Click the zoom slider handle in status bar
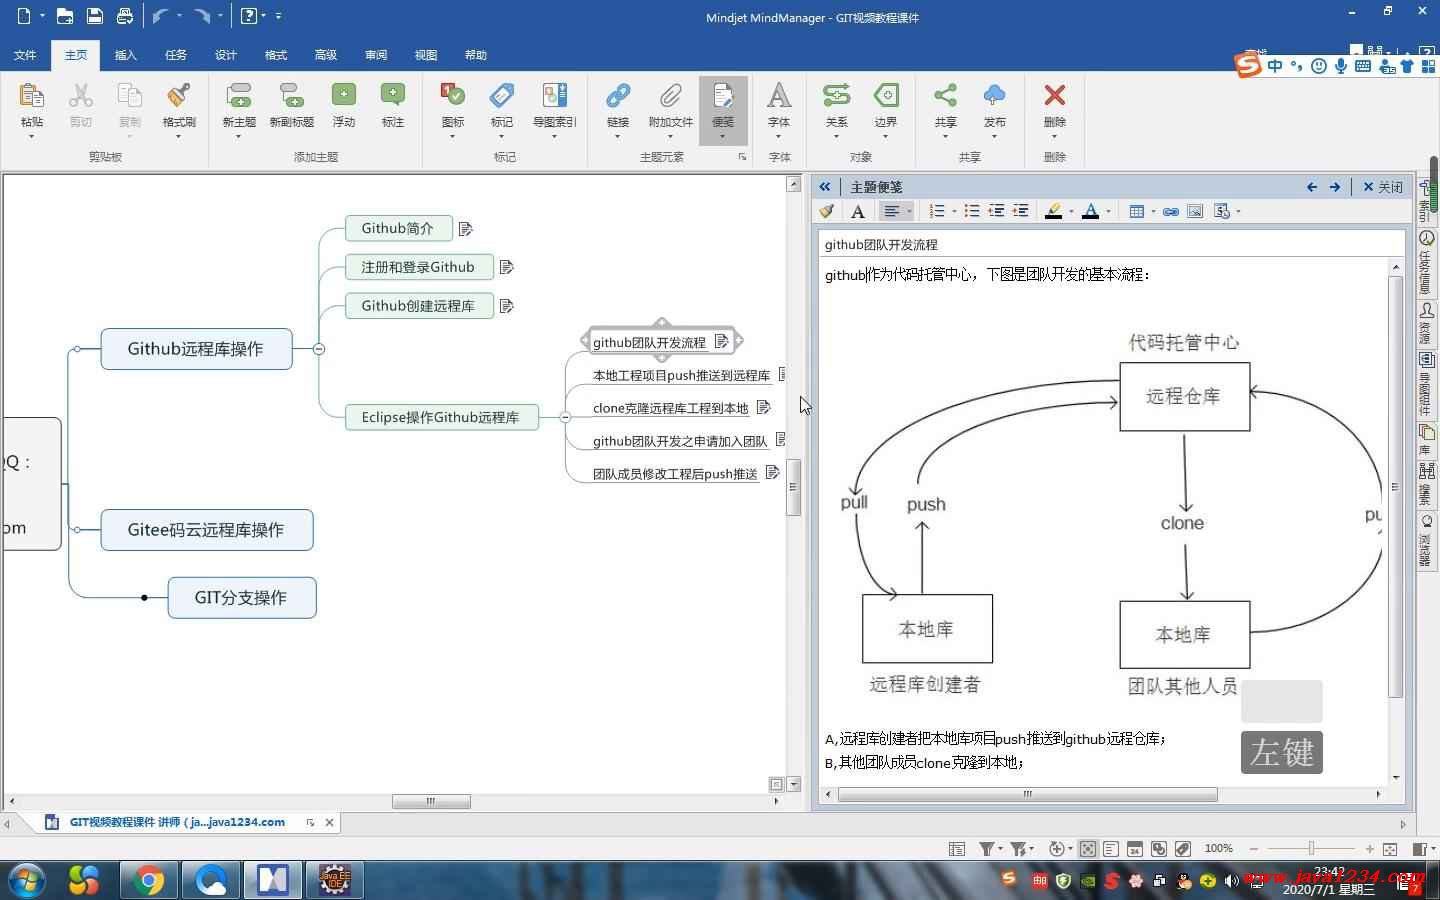 tap(1311, 849)
